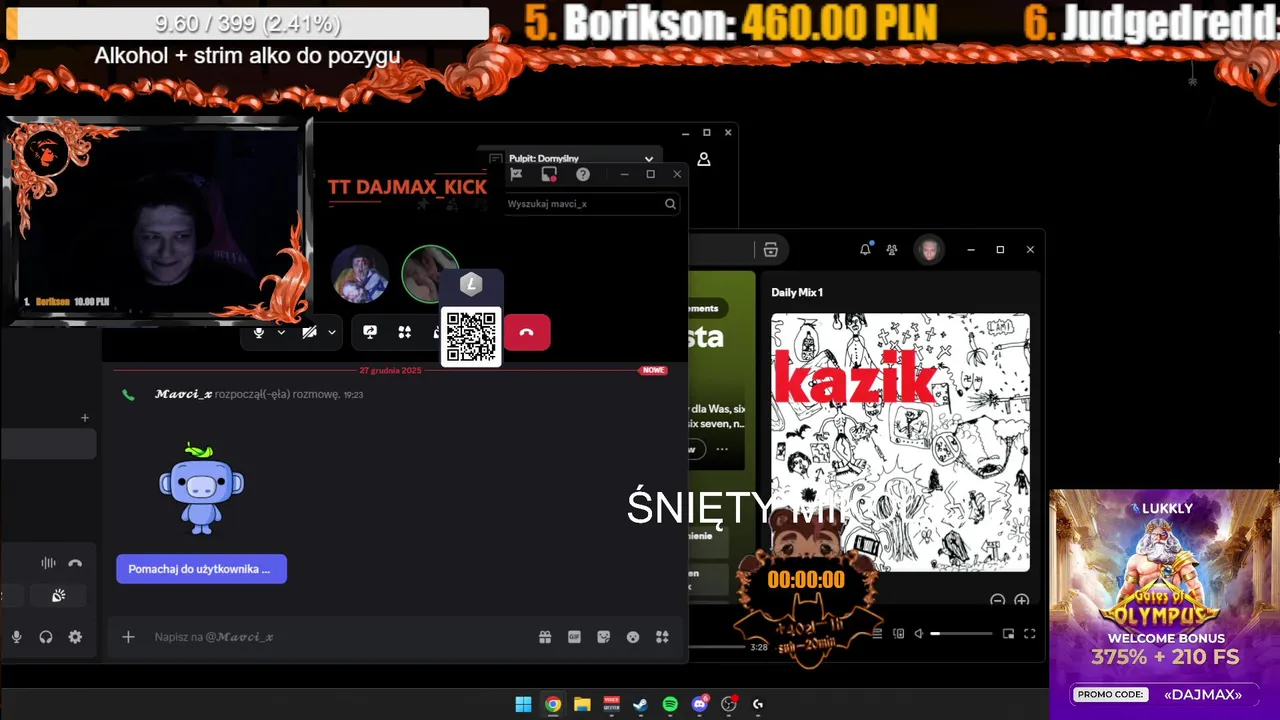This screenshot has width=1280, height=720.
Task: Open the soundboard icon in voice panel
Action: point(59,596)
